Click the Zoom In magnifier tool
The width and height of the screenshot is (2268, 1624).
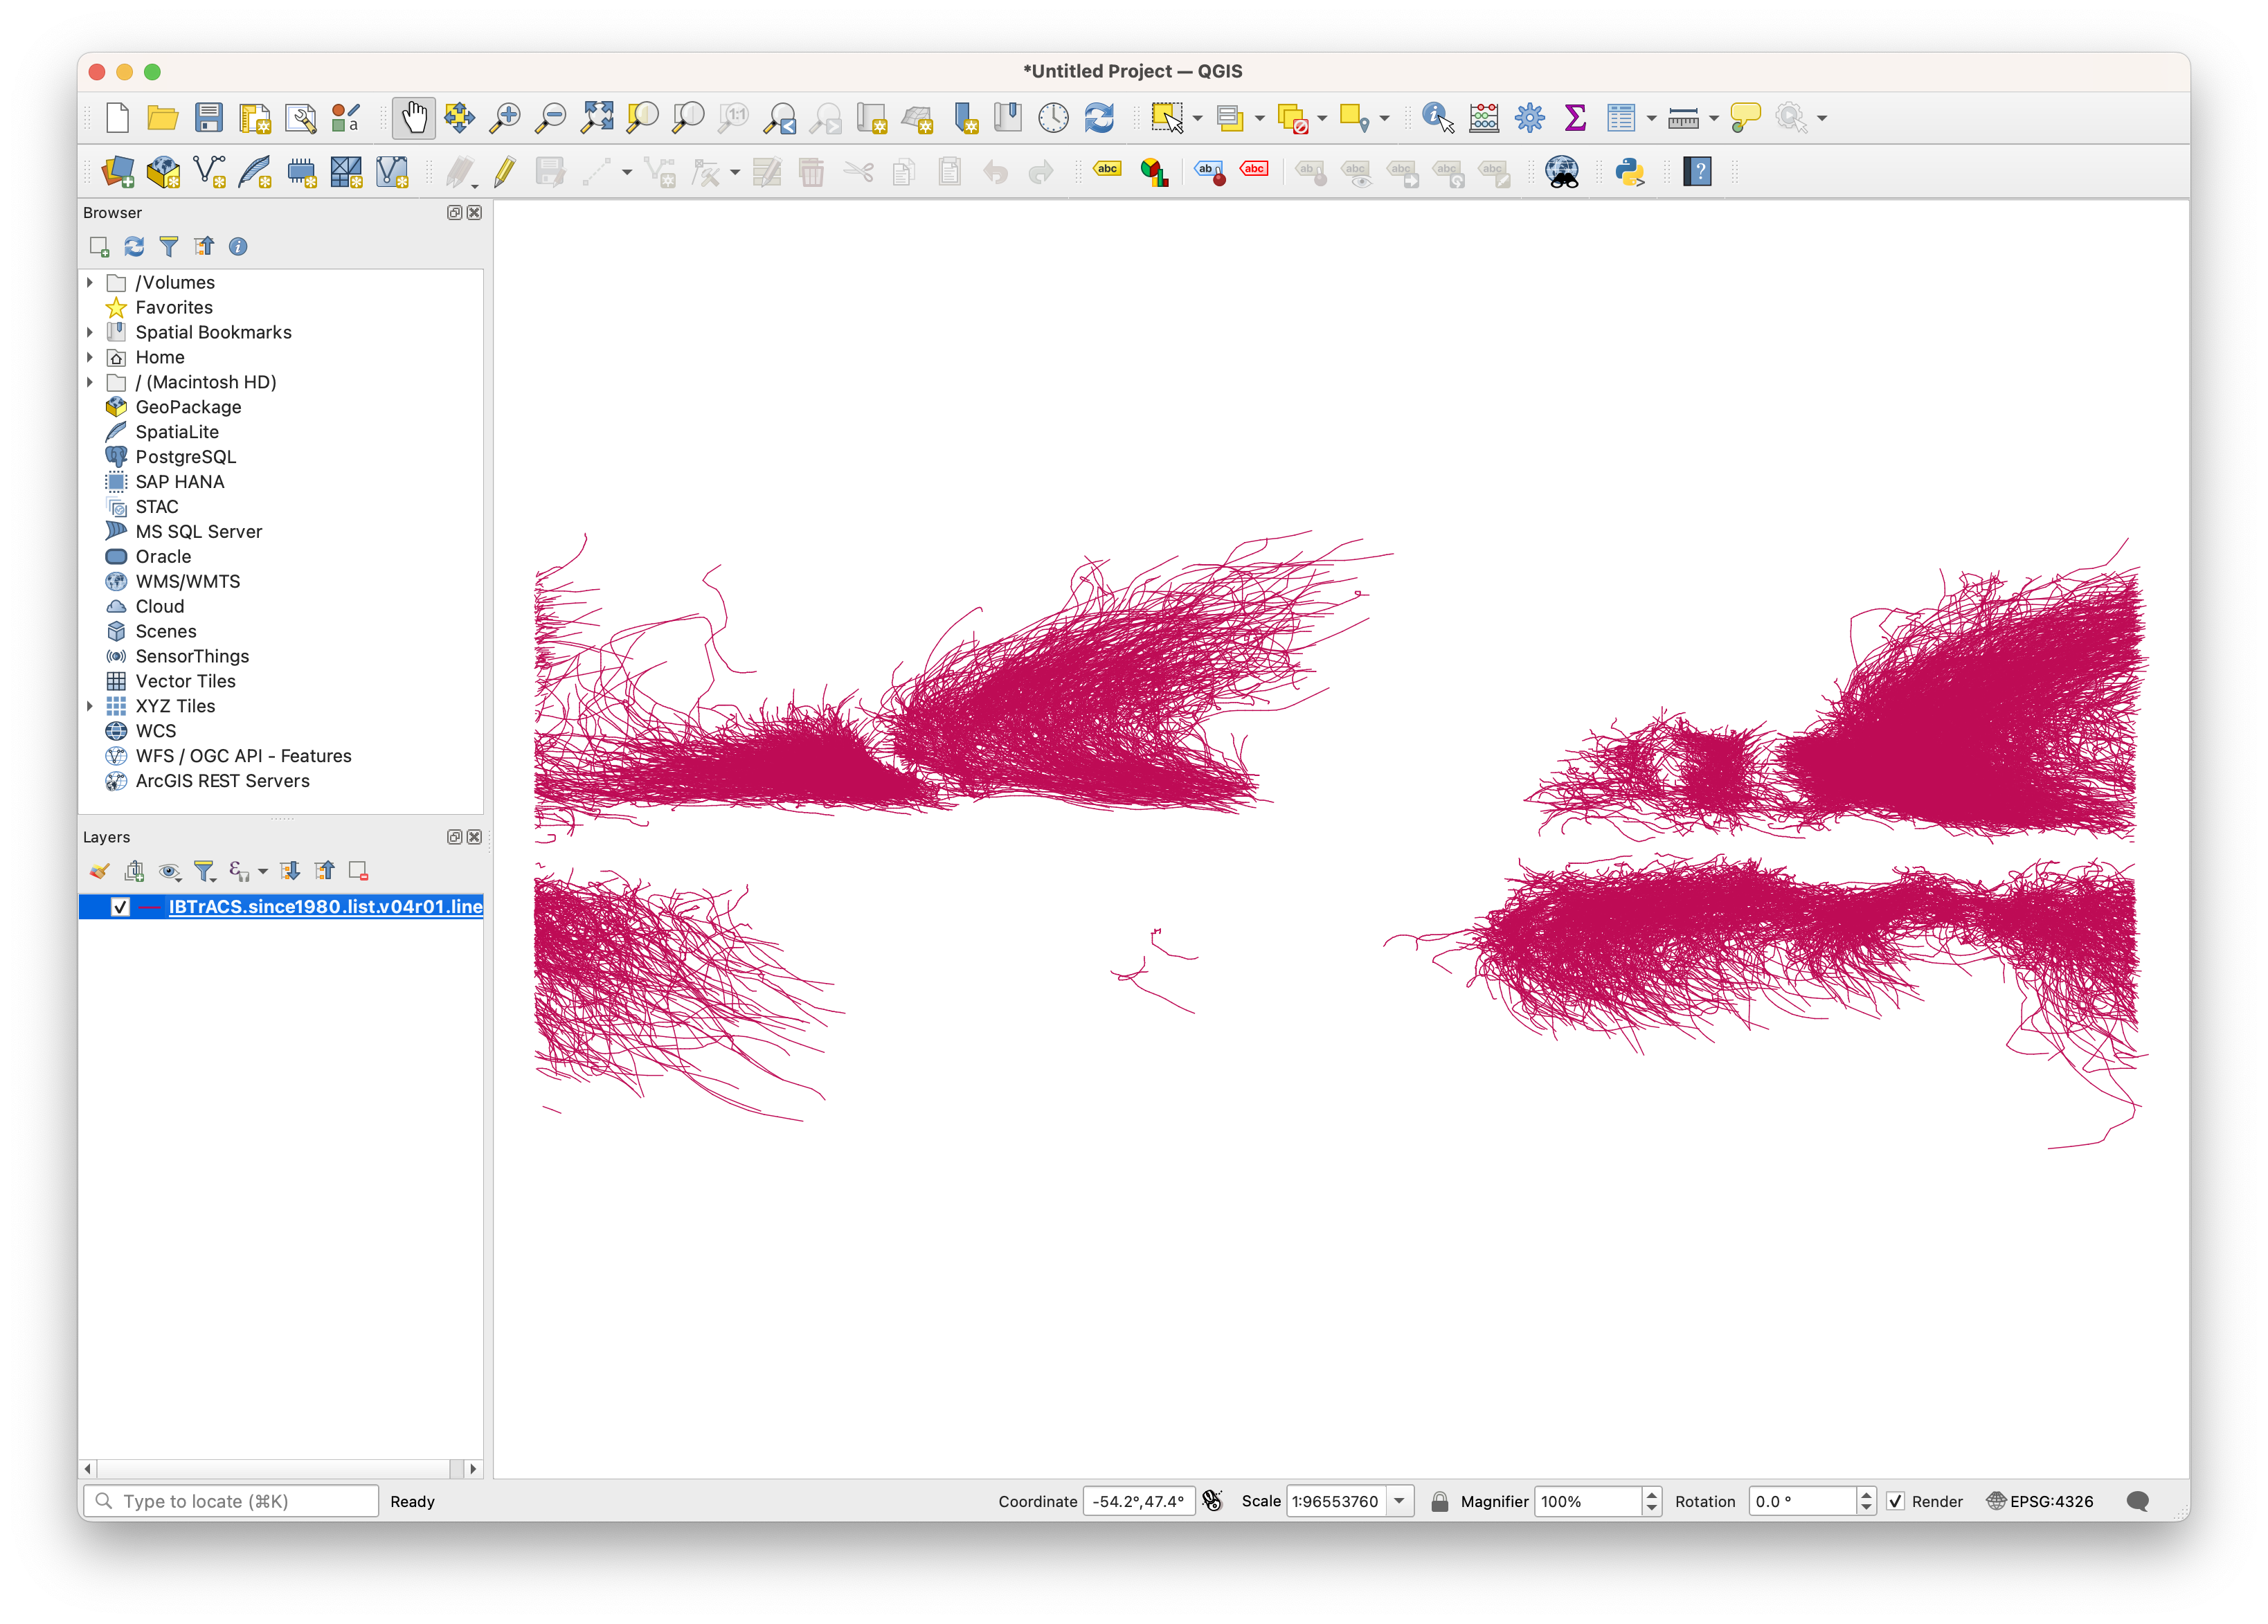[x=504, y=118]
